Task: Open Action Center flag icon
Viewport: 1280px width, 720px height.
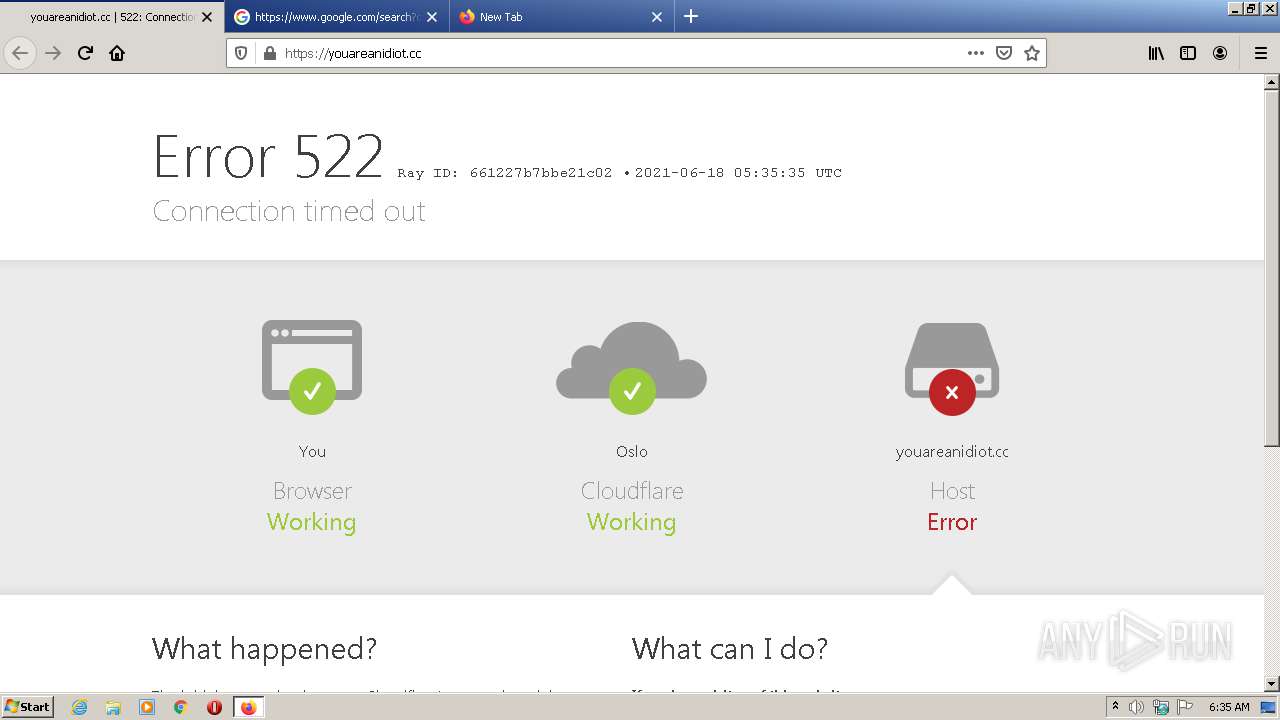Action: (x=1185, y=707)
